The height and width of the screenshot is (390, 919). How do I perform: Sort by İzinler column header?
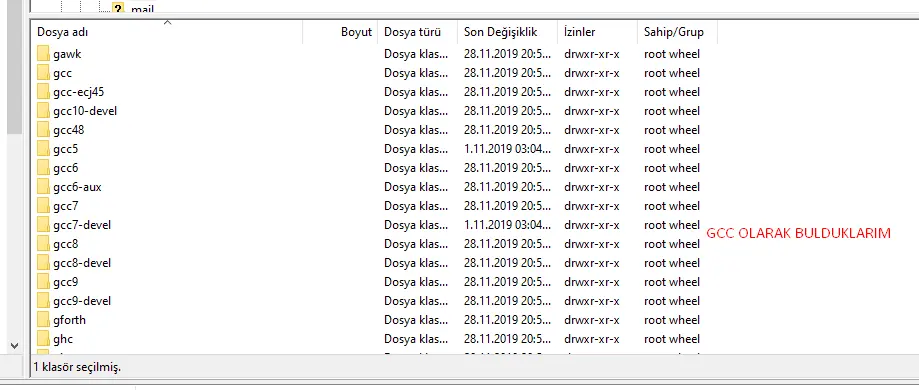tap(597, 32)
